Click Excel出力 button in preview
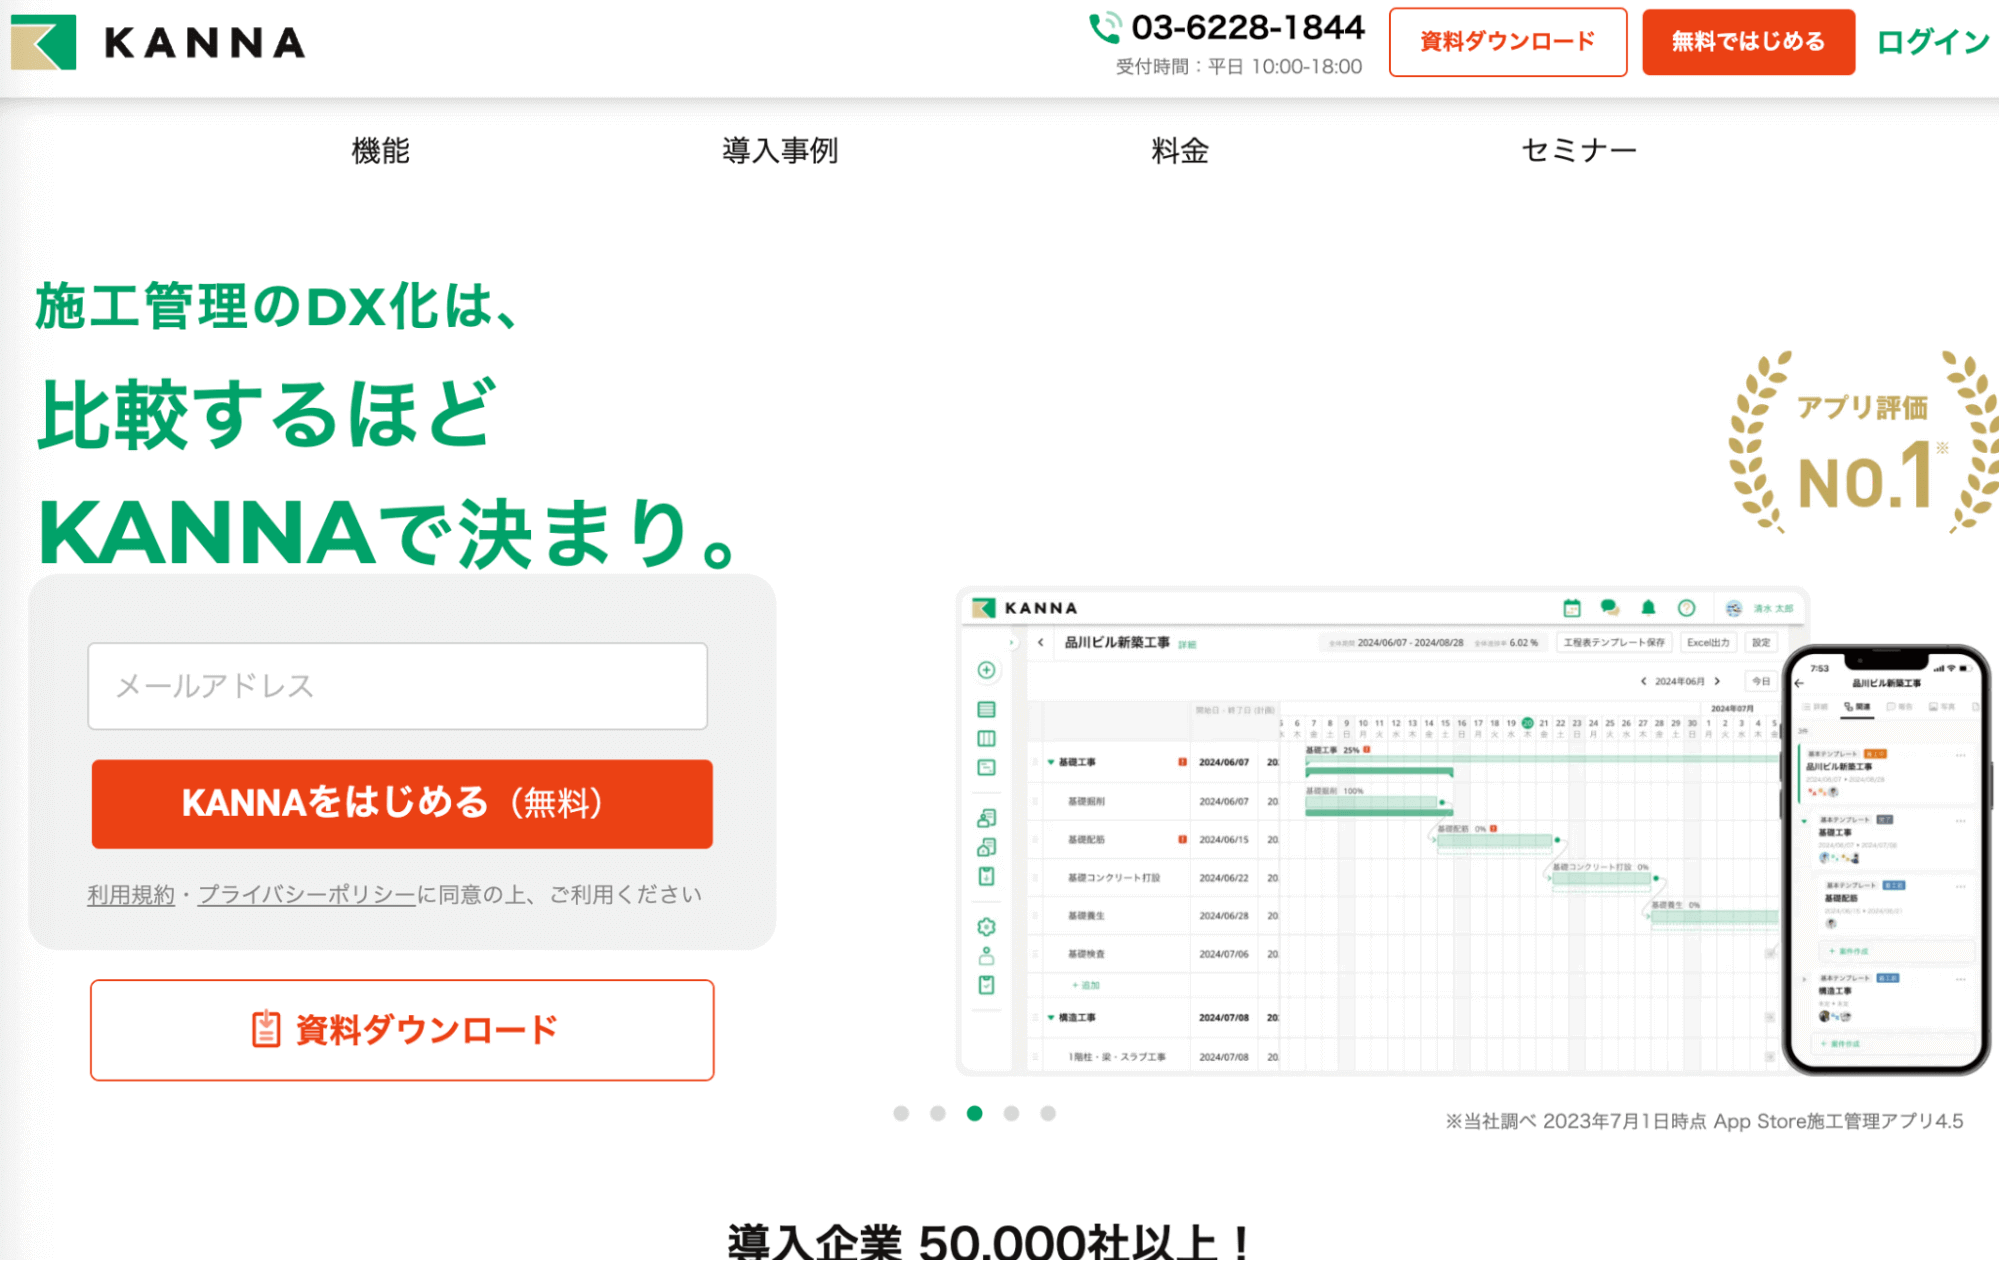The image size is (1999, 1261). tap(1708, 642)
